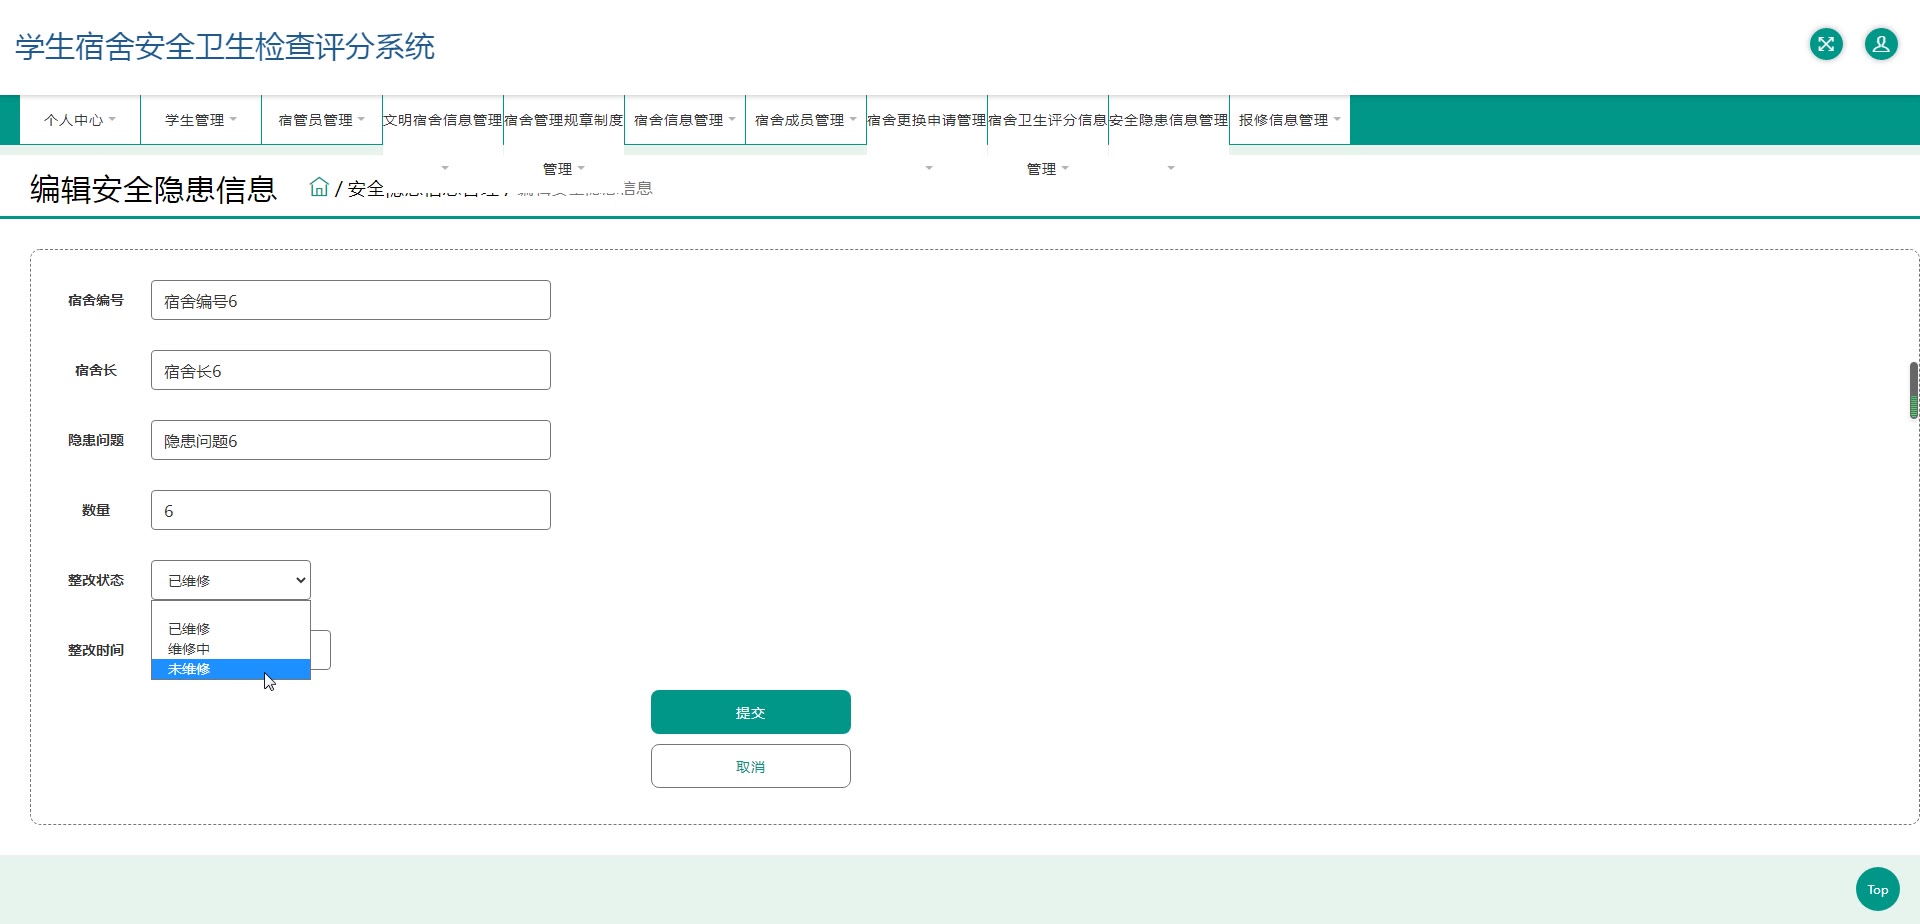
Task: Click the 整改时间 input field
Action: pos(321,650)
